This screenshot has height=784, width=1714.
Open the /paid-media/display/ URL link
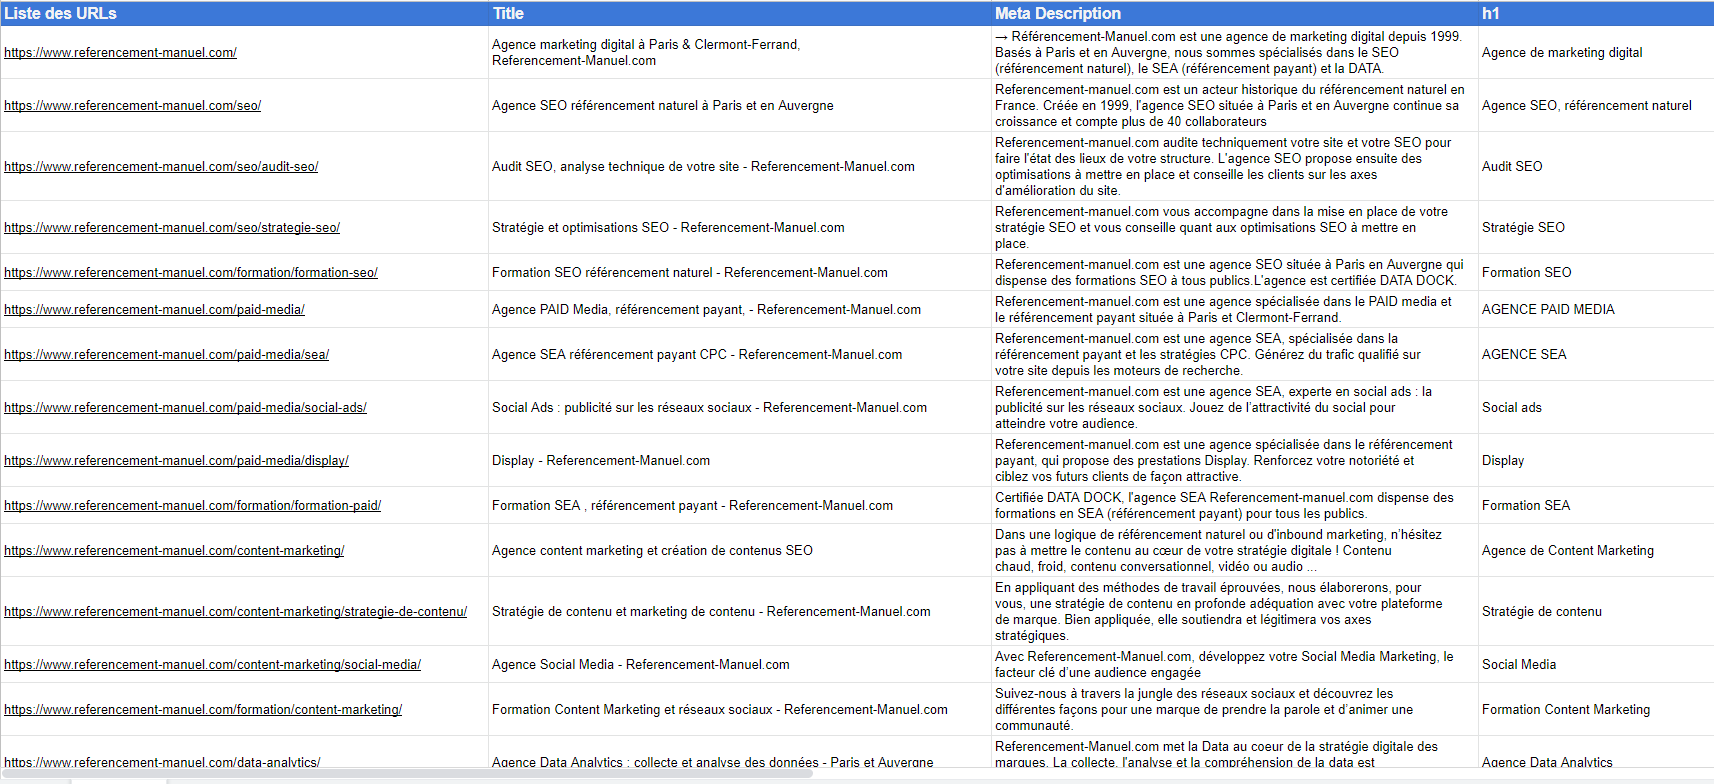(176, 461)
